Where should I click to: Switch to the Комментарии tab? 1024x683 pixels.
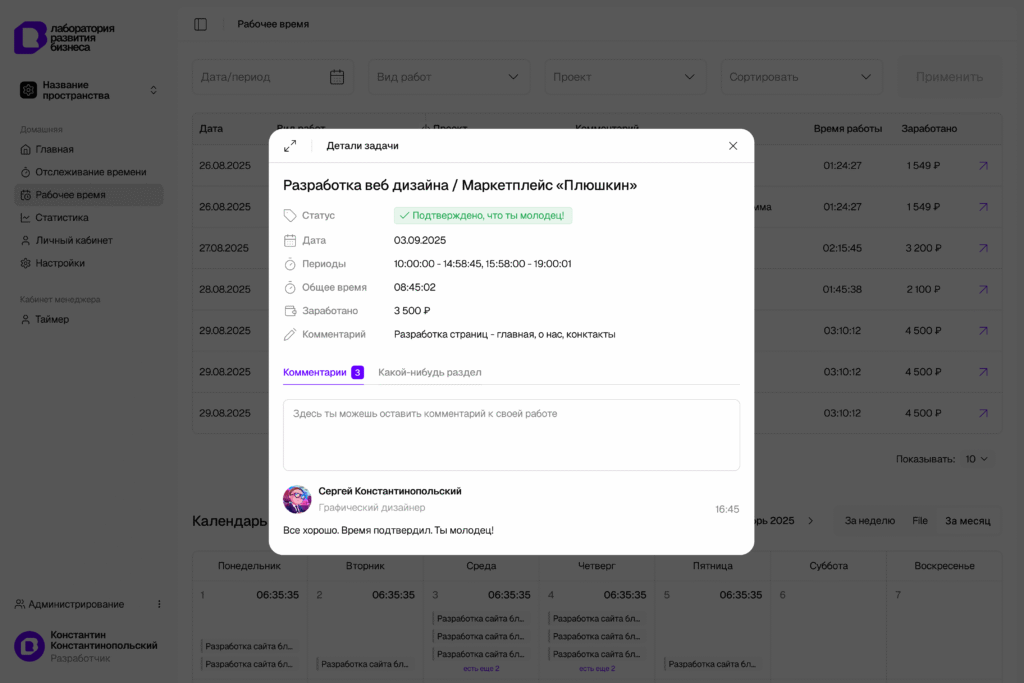314,372
